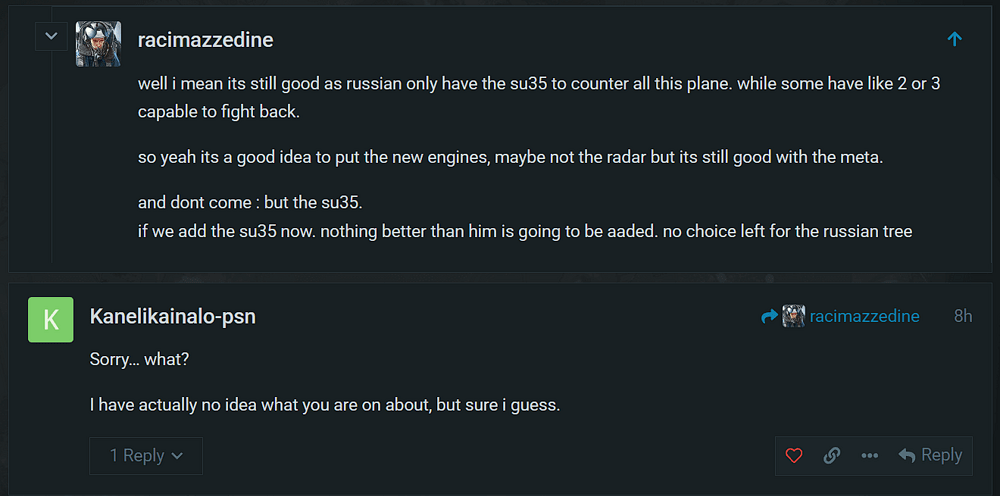The image size is (1000, 496).
Task: Click small racimazzedine avatar in reply-to indicator
Action: [794, 316]
